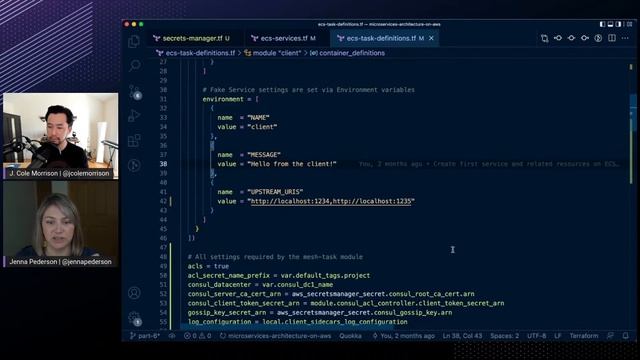This screenshot has width=640, height=360.
Task: Click the Open Changes icon in editor toolbar
Action: pos(544,38)
